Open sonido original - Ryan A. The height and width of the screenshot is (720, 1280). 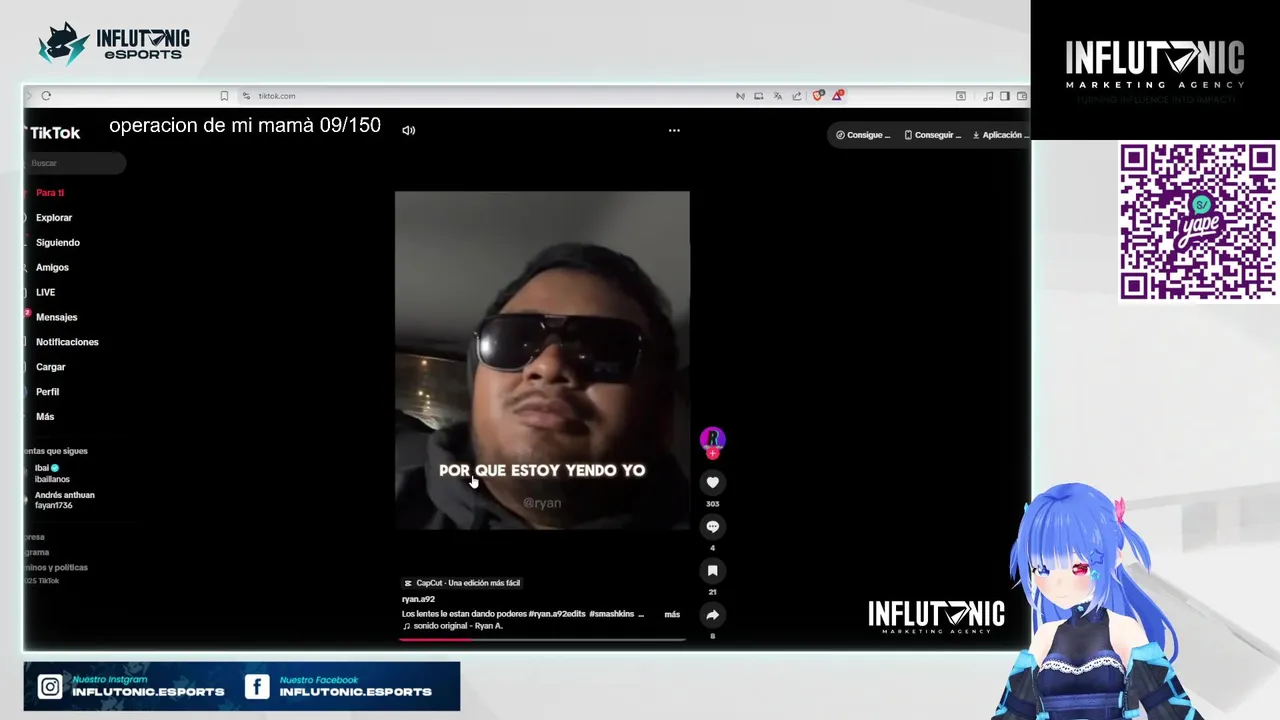pyautogui.click(x=453, y=626)
